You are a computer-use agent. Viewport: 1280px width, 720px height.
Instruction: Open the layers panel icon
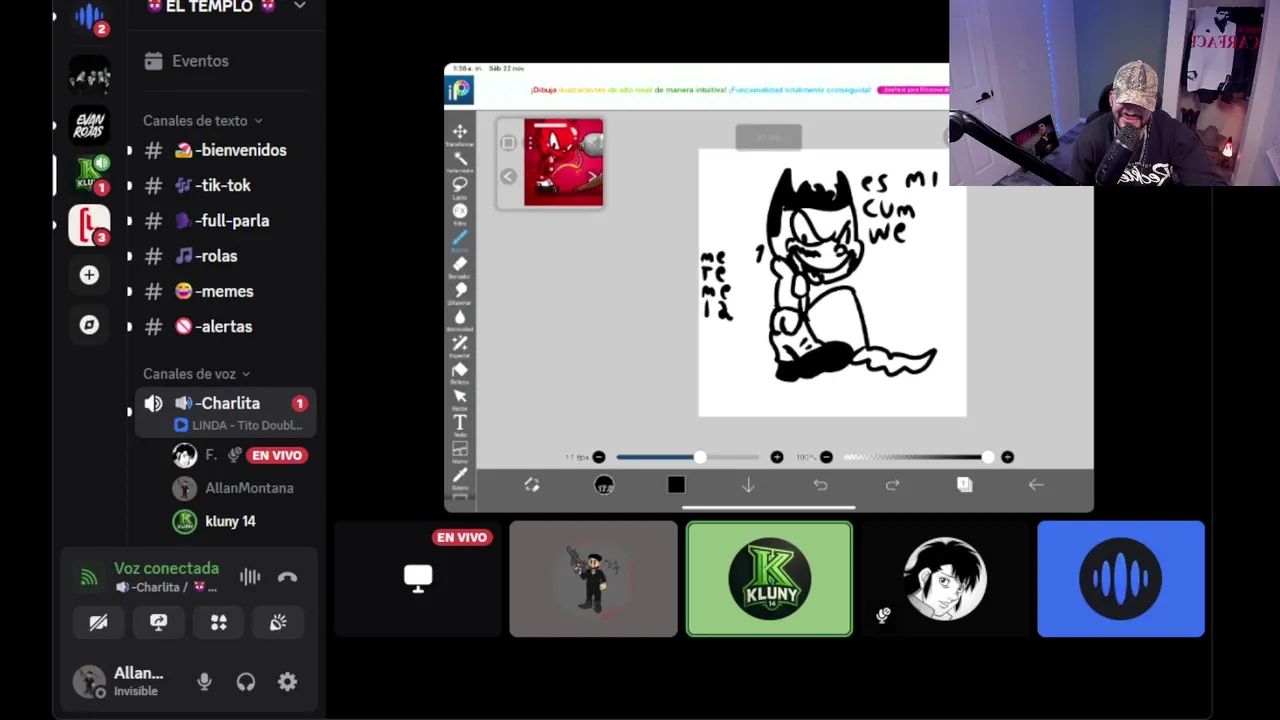click(964, 485)
